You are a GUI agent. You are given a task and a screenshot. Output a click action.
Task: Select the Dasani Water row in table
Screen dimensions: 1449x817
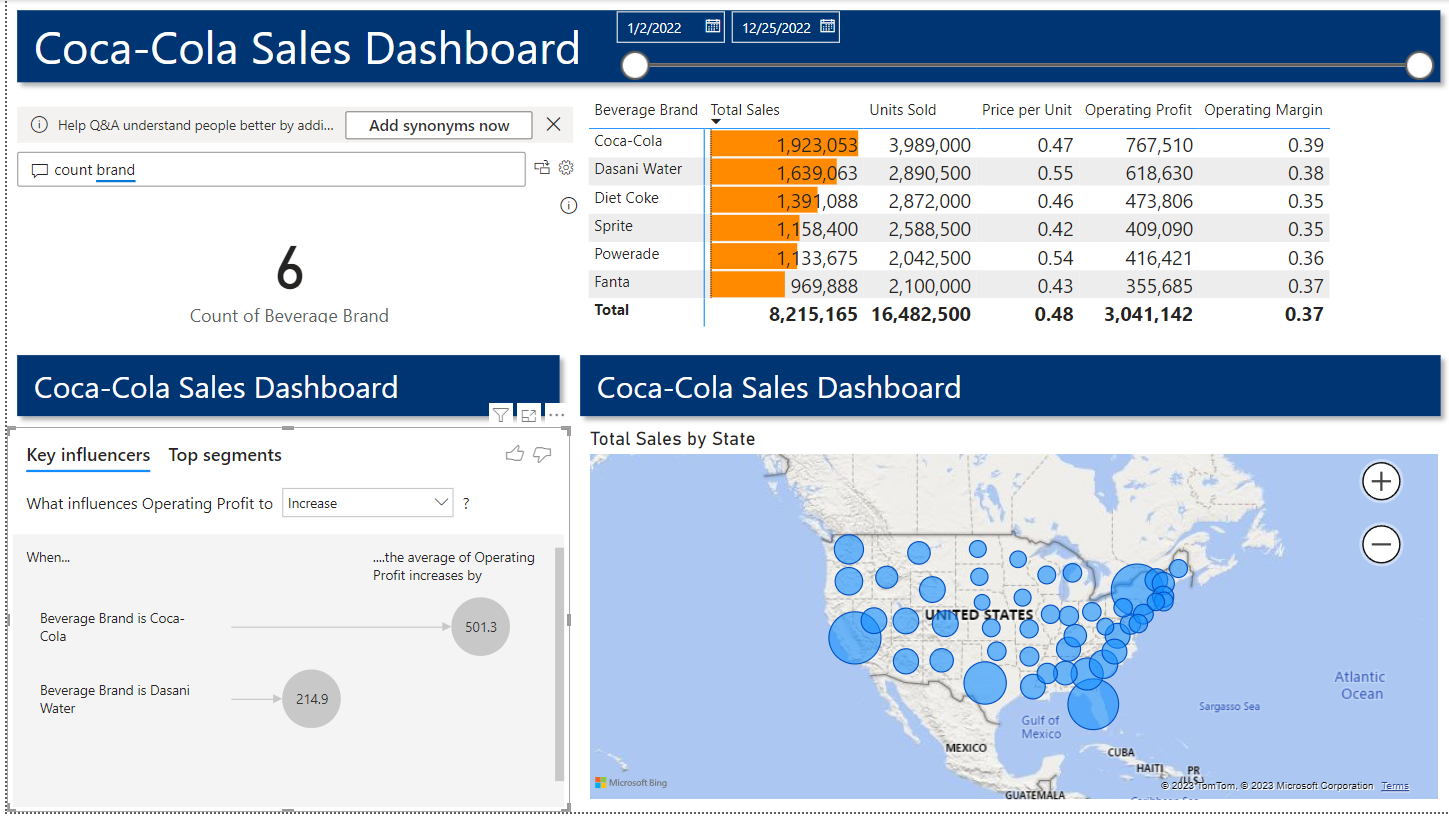click(960, 172)
